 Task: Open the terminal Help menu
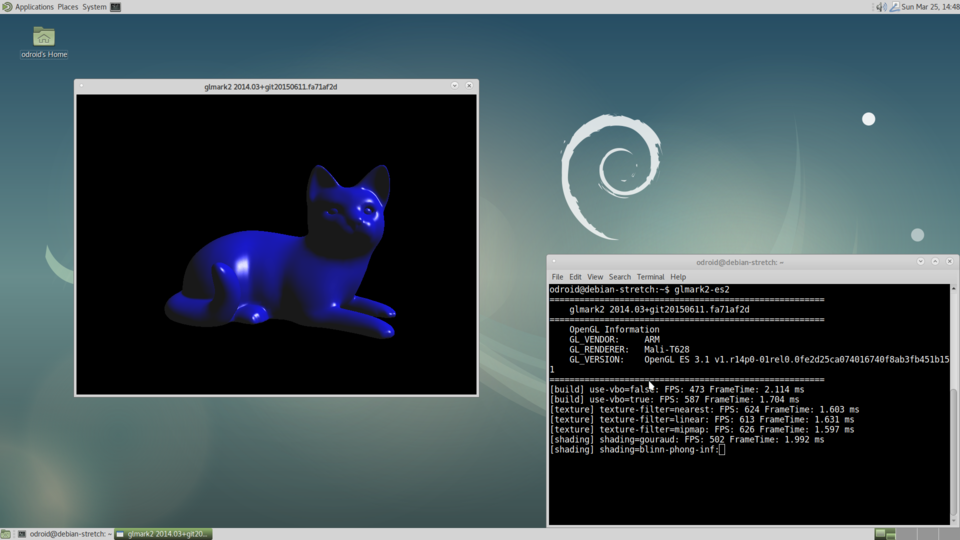[x=678, y=277]
